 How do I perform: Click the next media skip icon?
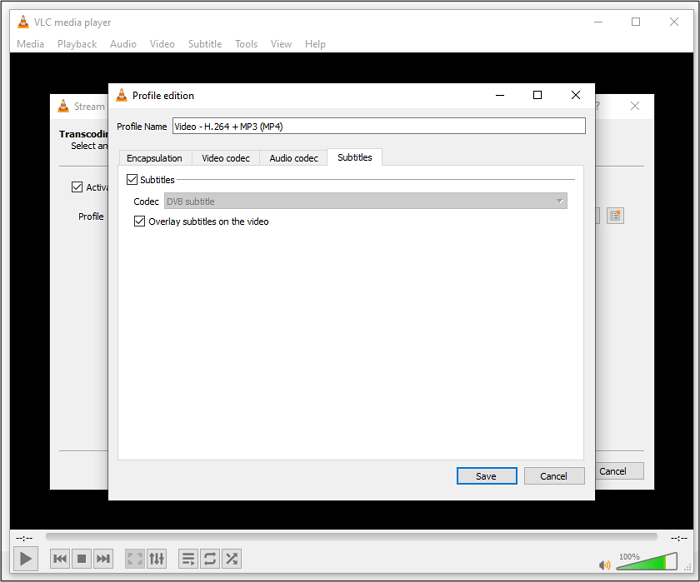coord(103,559)
